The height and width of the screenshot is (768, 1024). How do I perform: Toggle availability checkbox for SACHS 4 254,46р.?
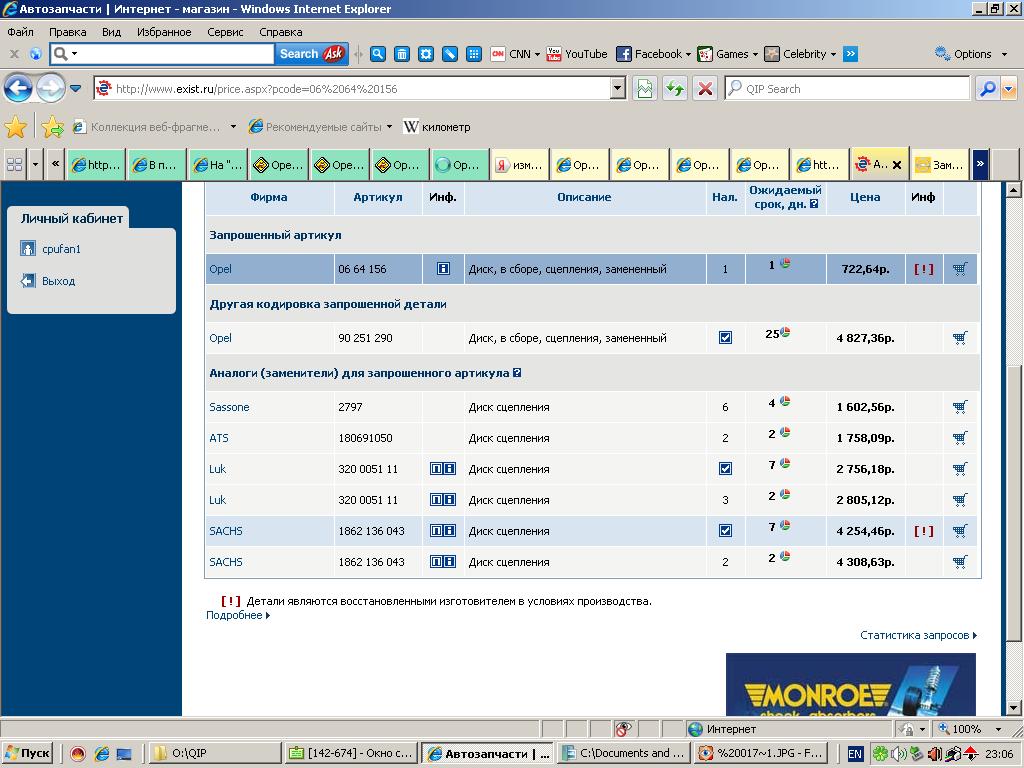[725, 531]
